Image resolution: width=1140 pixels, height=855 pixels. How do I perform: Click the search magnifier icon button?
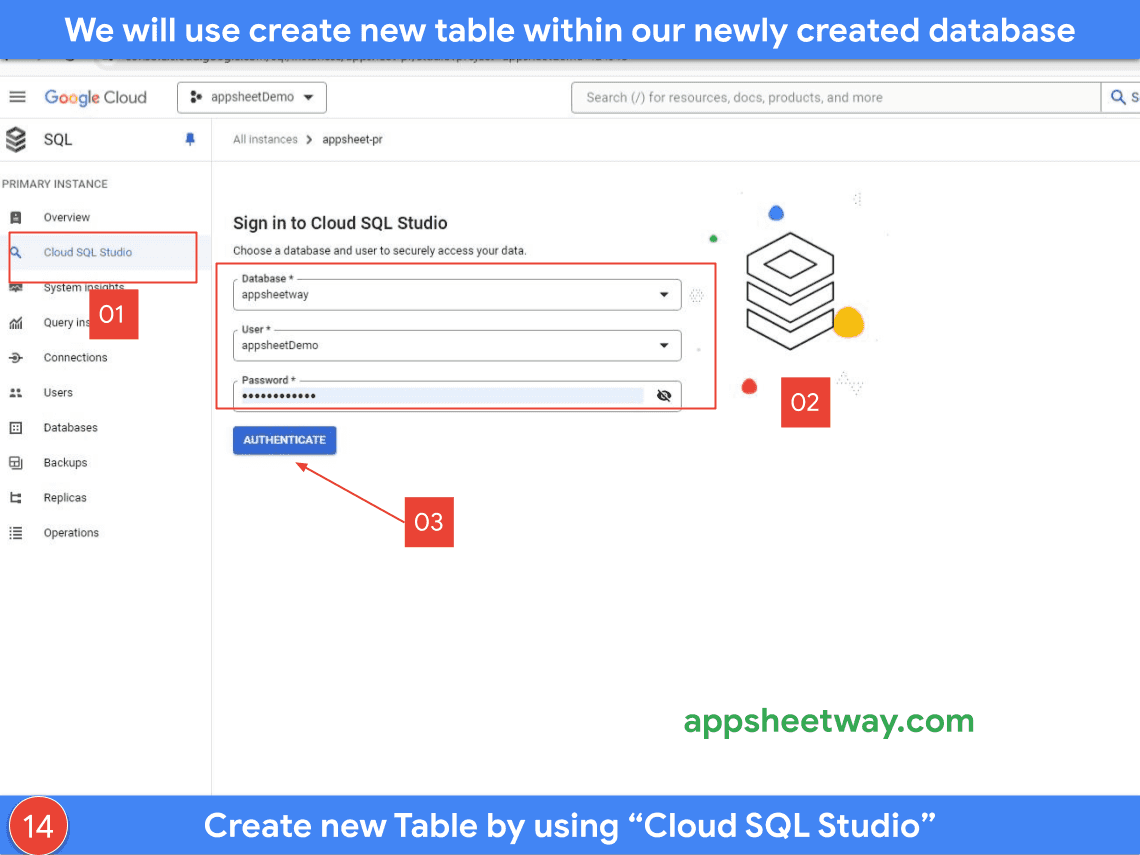1119,97
